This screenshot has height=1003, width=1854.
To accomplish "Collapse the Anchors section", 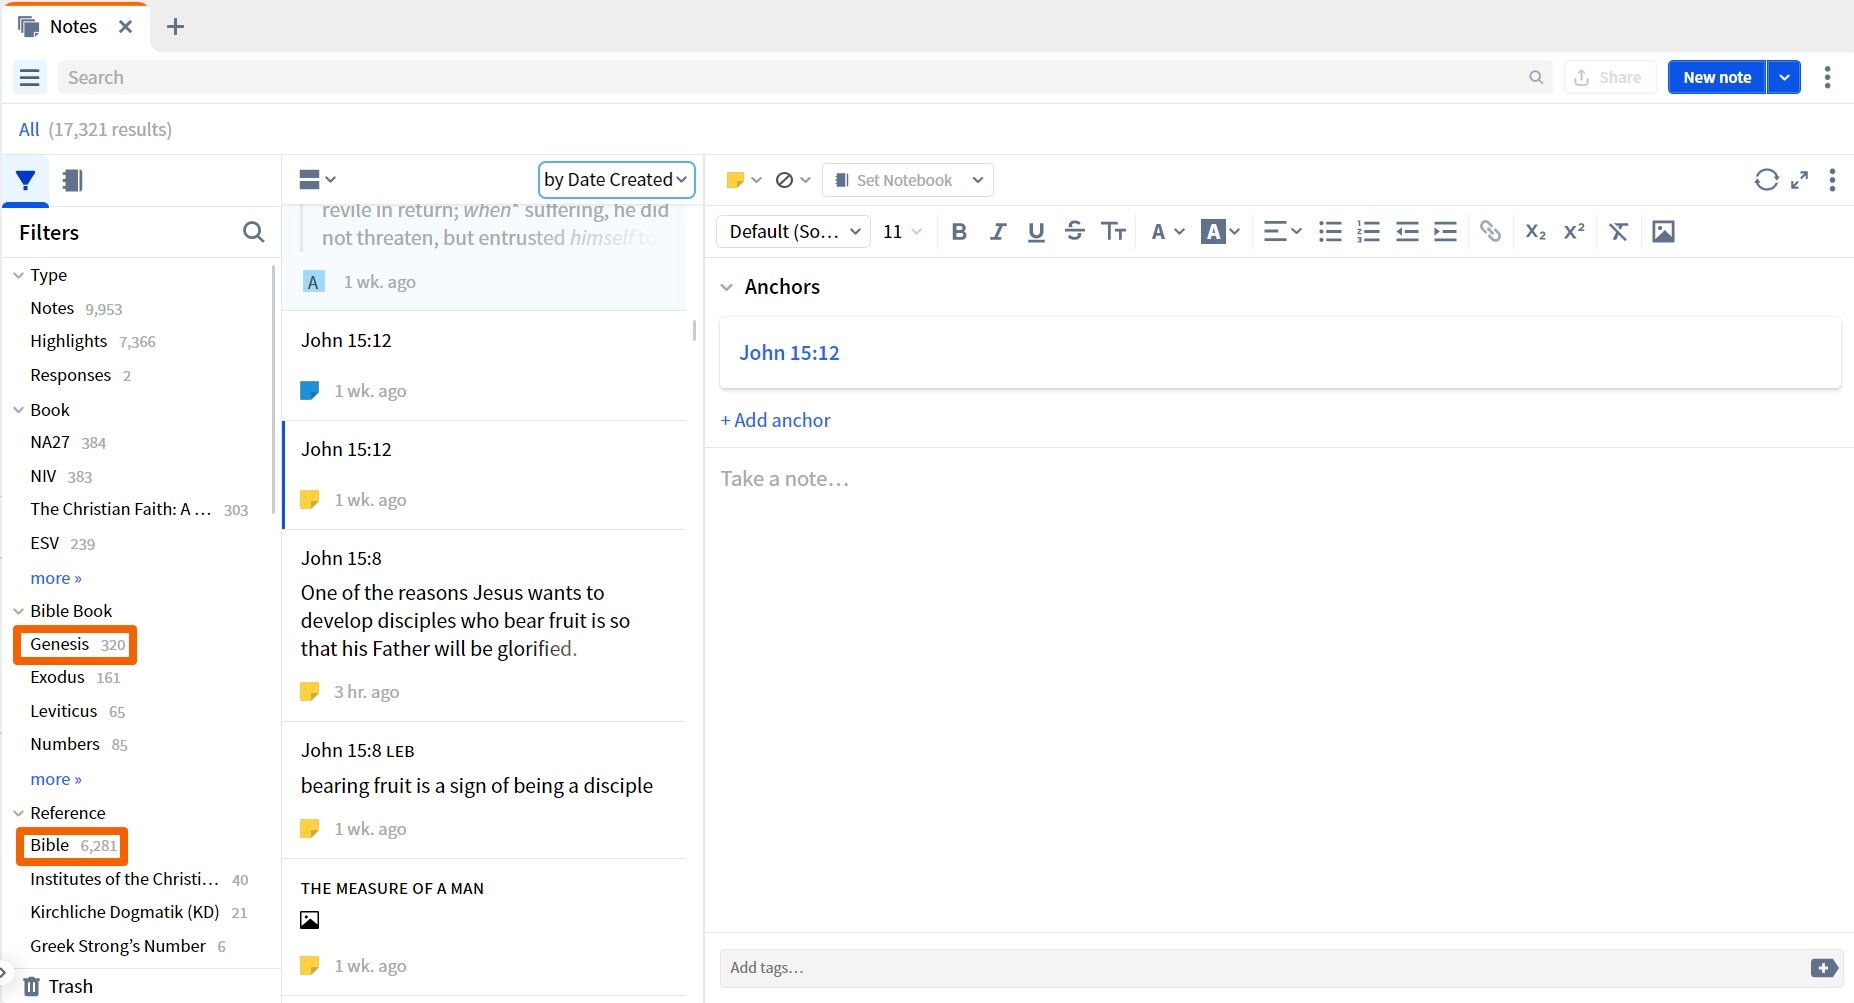I will 727,287.
